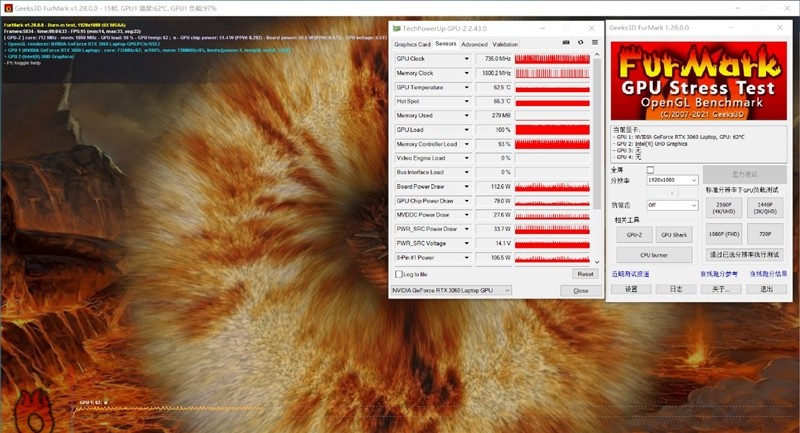800x433 pixels.
Task: Click the 62.5 °C GPU Temperature value
Action: [x=493, y=88]
